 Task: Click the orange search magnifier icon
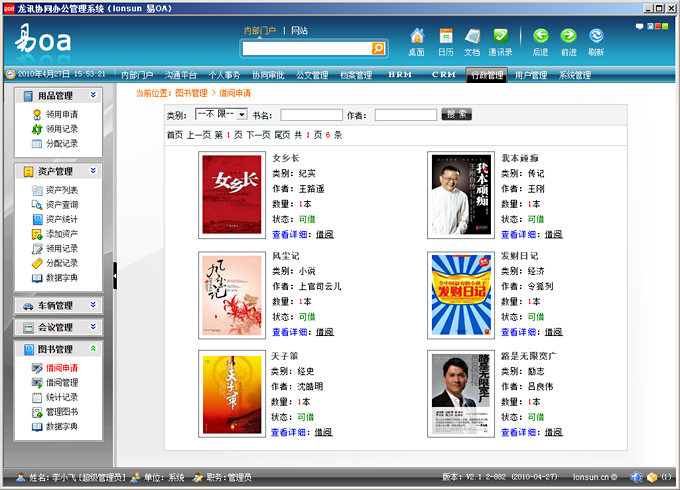pos(378,49)
